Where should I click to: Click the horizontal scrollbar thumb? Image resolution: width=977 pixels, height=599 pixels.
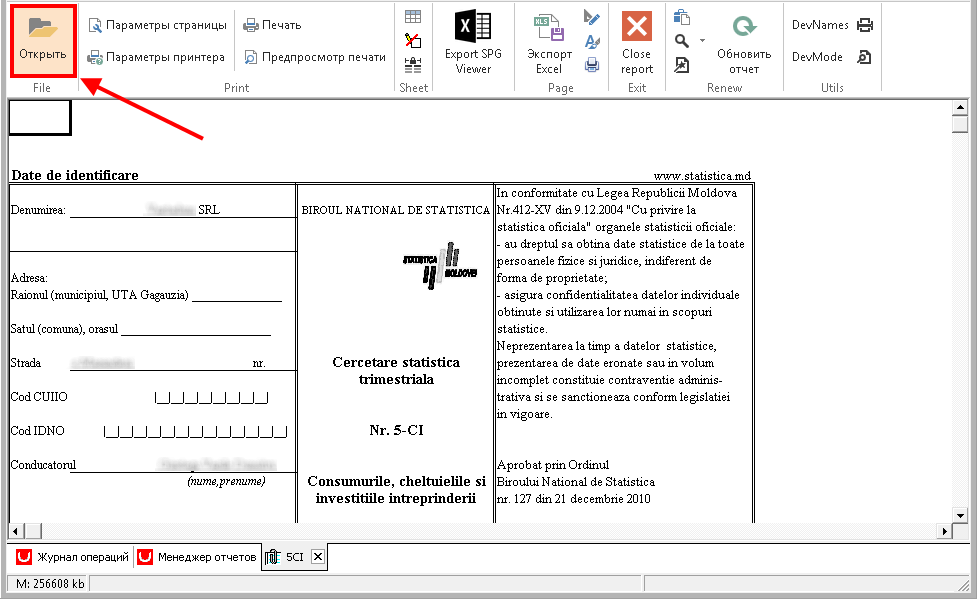tap(33, 531)
